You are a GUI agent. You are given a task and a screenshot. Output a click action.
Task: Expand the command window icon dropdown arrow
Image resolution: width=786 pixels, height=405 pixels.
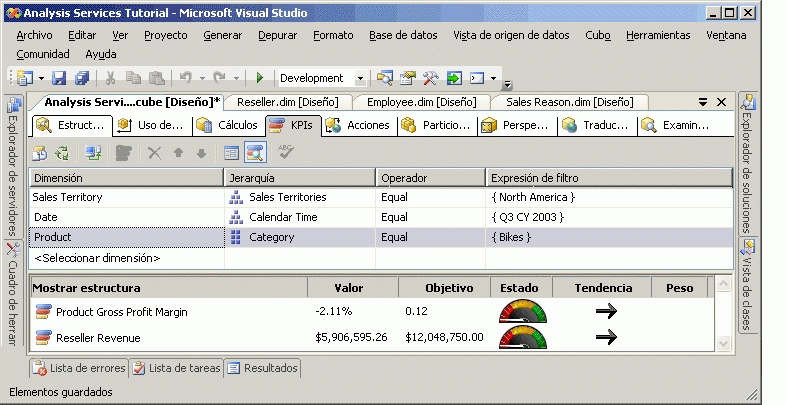click(493, 78)
